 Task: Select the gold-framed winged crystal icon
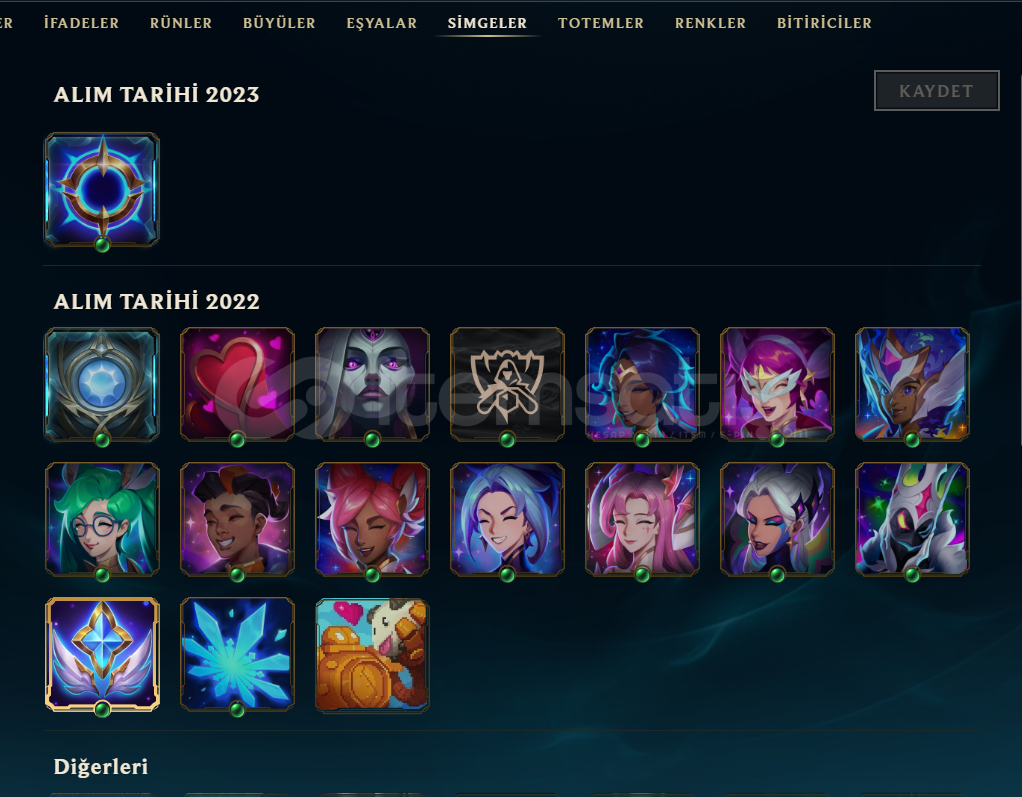click(102, 655)
